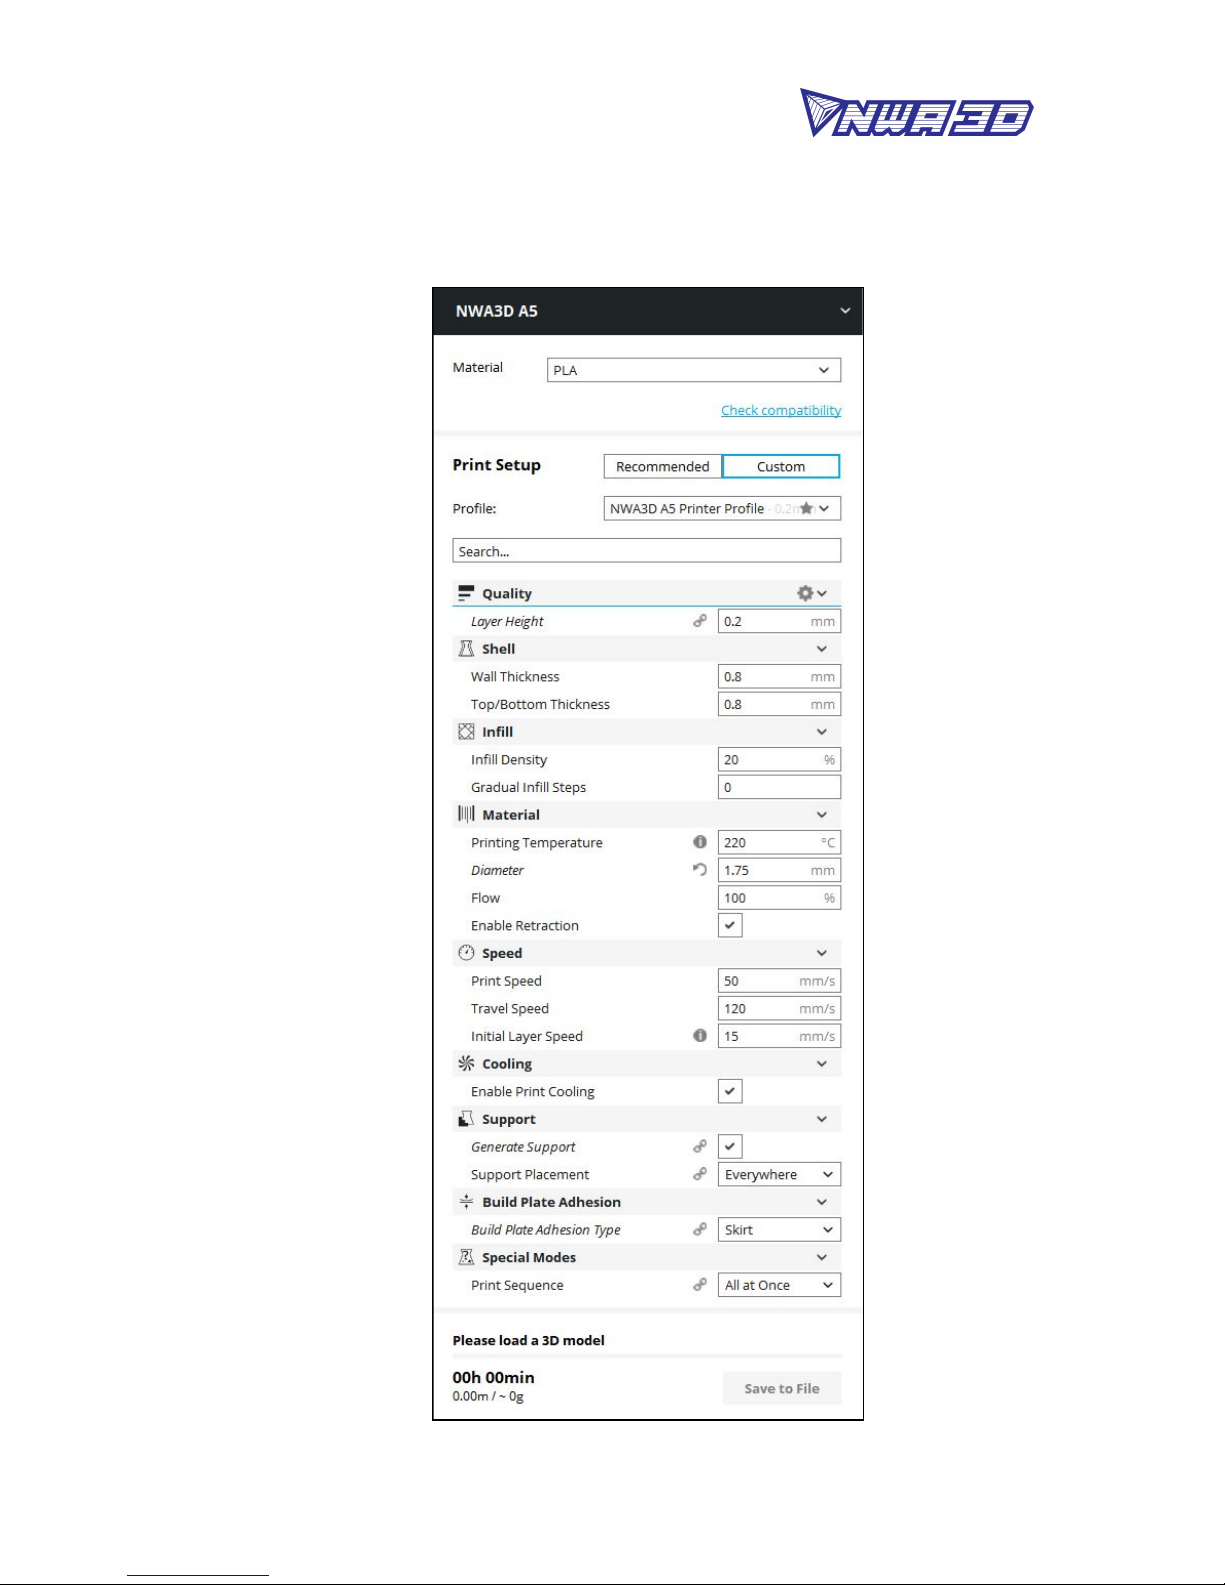The width and height of the screenshot is (1225, 1585).
Task: Open the Material PLA dropdown
Action: 694,370
